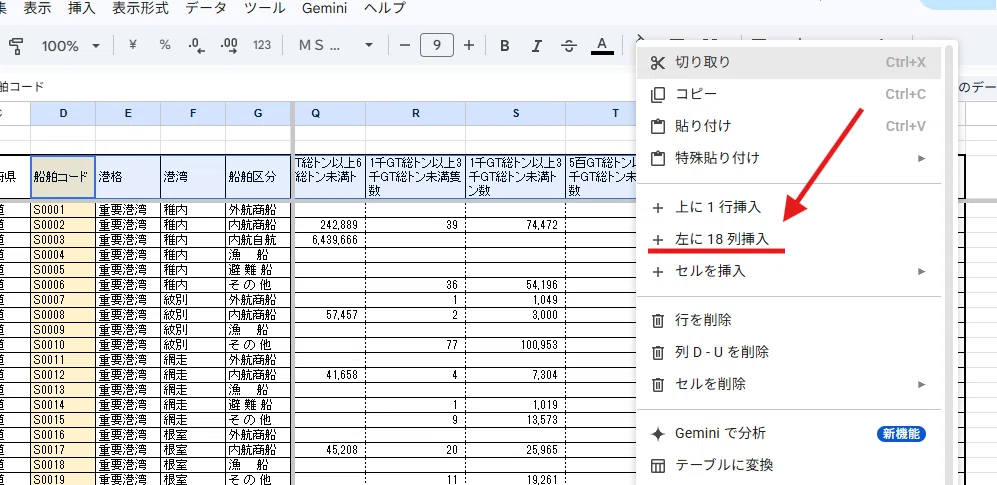Open the ツール menu

pos(264,8)
